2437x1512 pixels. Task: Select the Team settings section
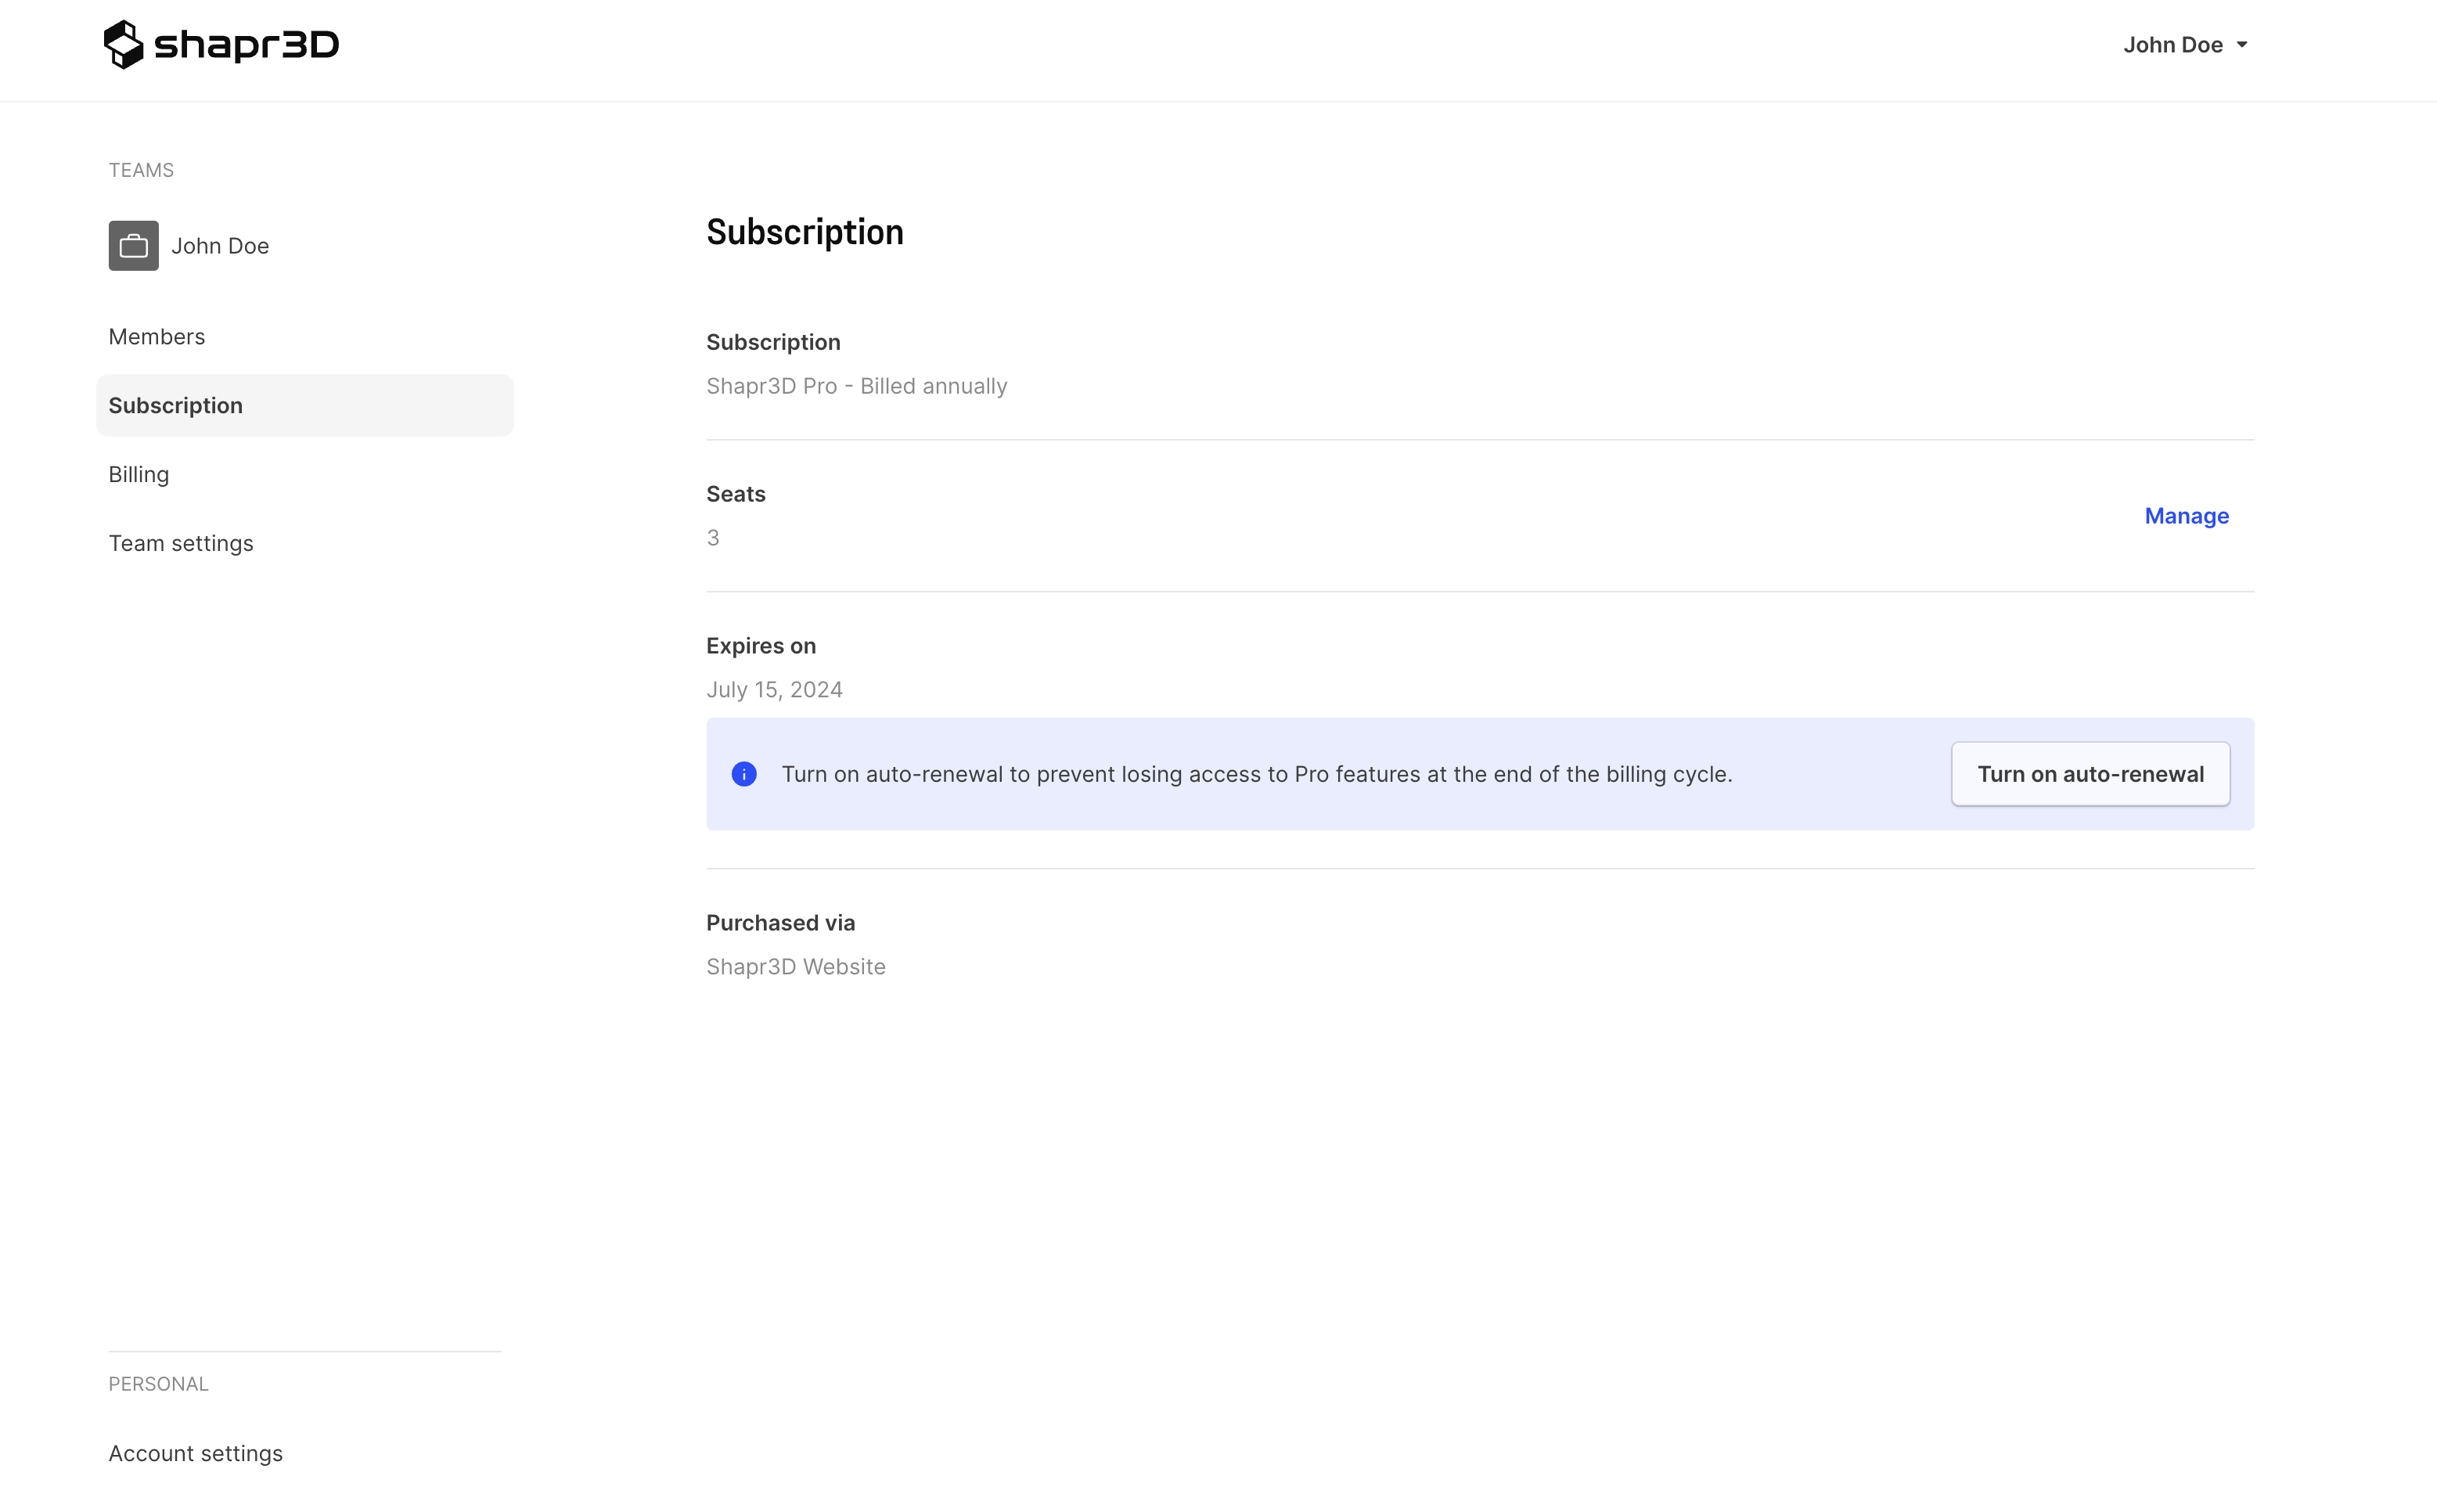181,543
